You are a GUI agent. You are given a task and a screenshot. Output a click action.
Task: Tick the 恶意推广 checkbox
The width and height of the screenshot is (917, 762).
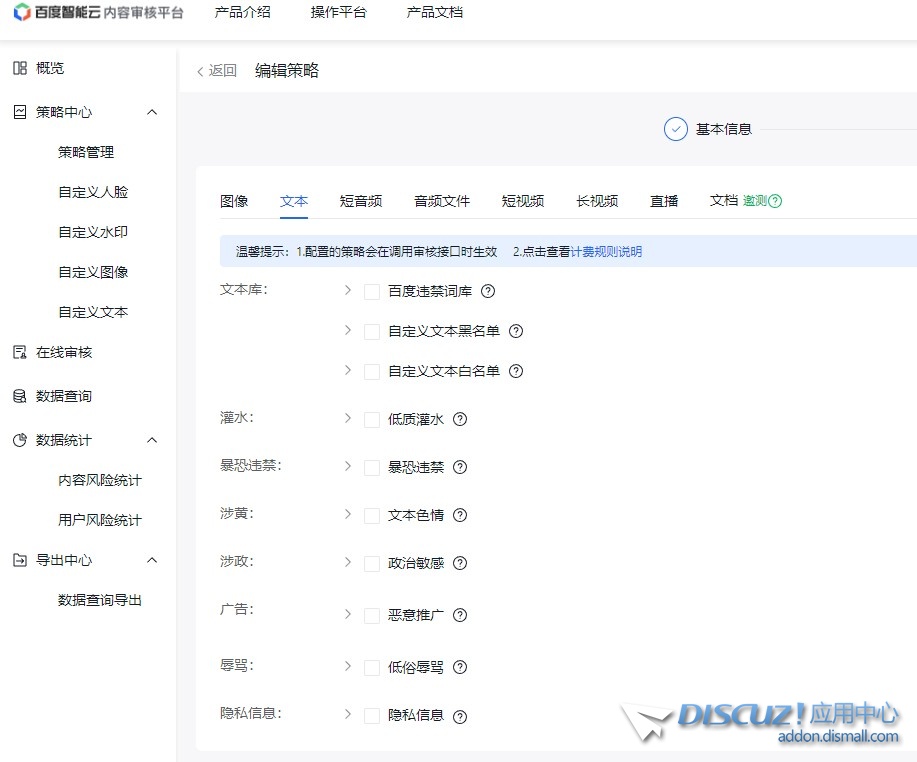click(x=372, y=616)
